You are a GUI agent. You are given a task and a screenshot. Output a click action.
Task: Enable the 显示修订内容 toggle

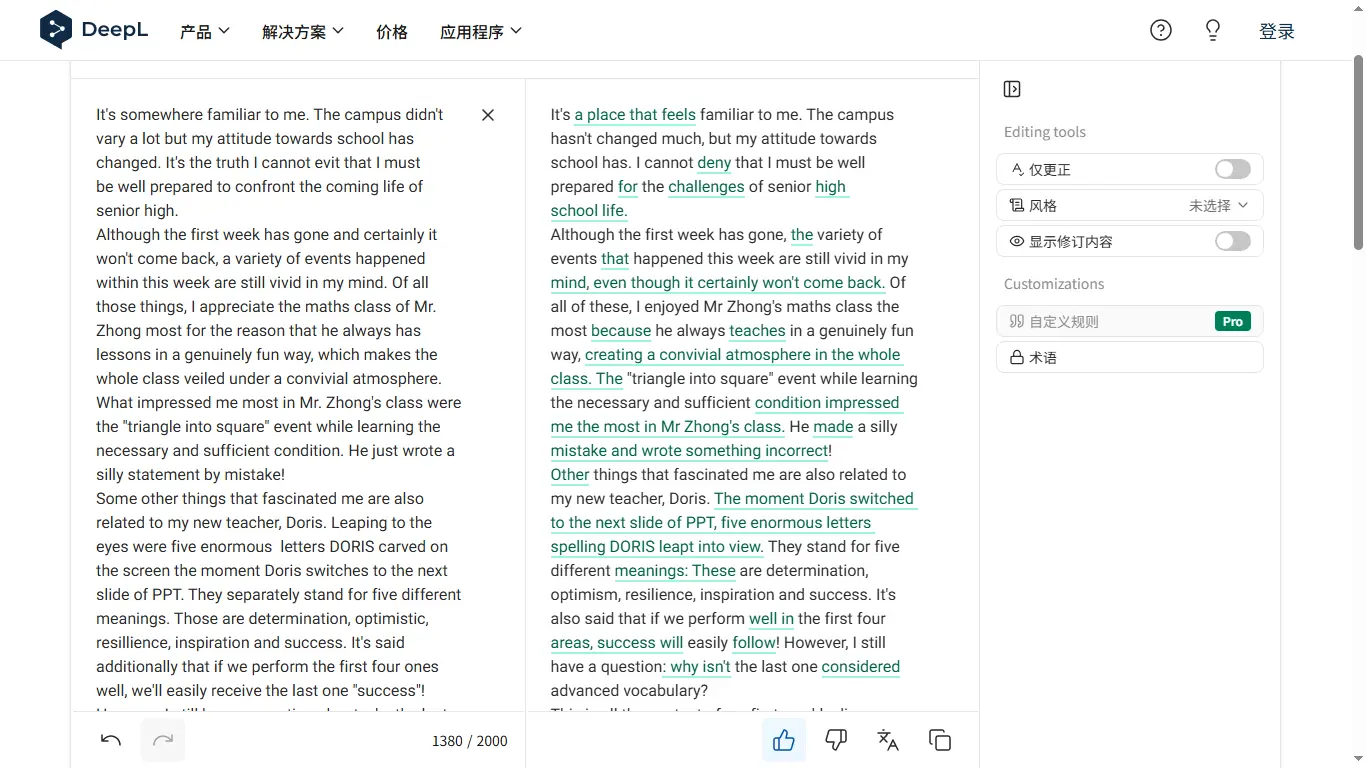tap(1232, 241)
